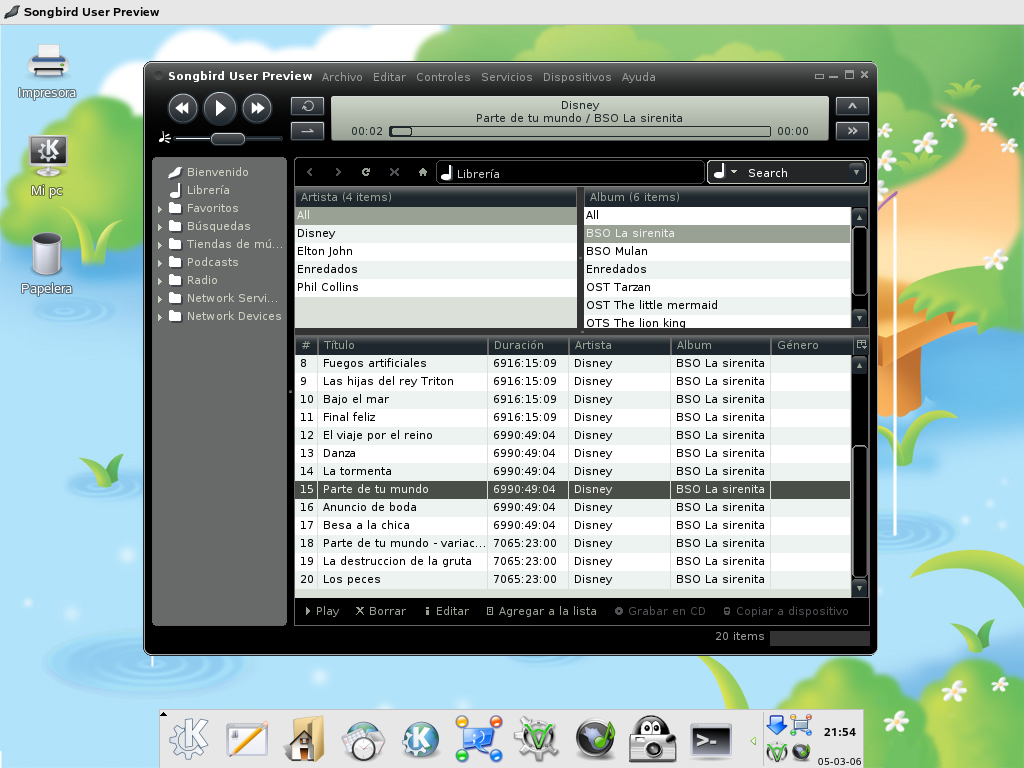The height and width of the screenshot is (768, 1024).
Task: Open the home folder taskbar icon
Action: [x=306, y=739]
